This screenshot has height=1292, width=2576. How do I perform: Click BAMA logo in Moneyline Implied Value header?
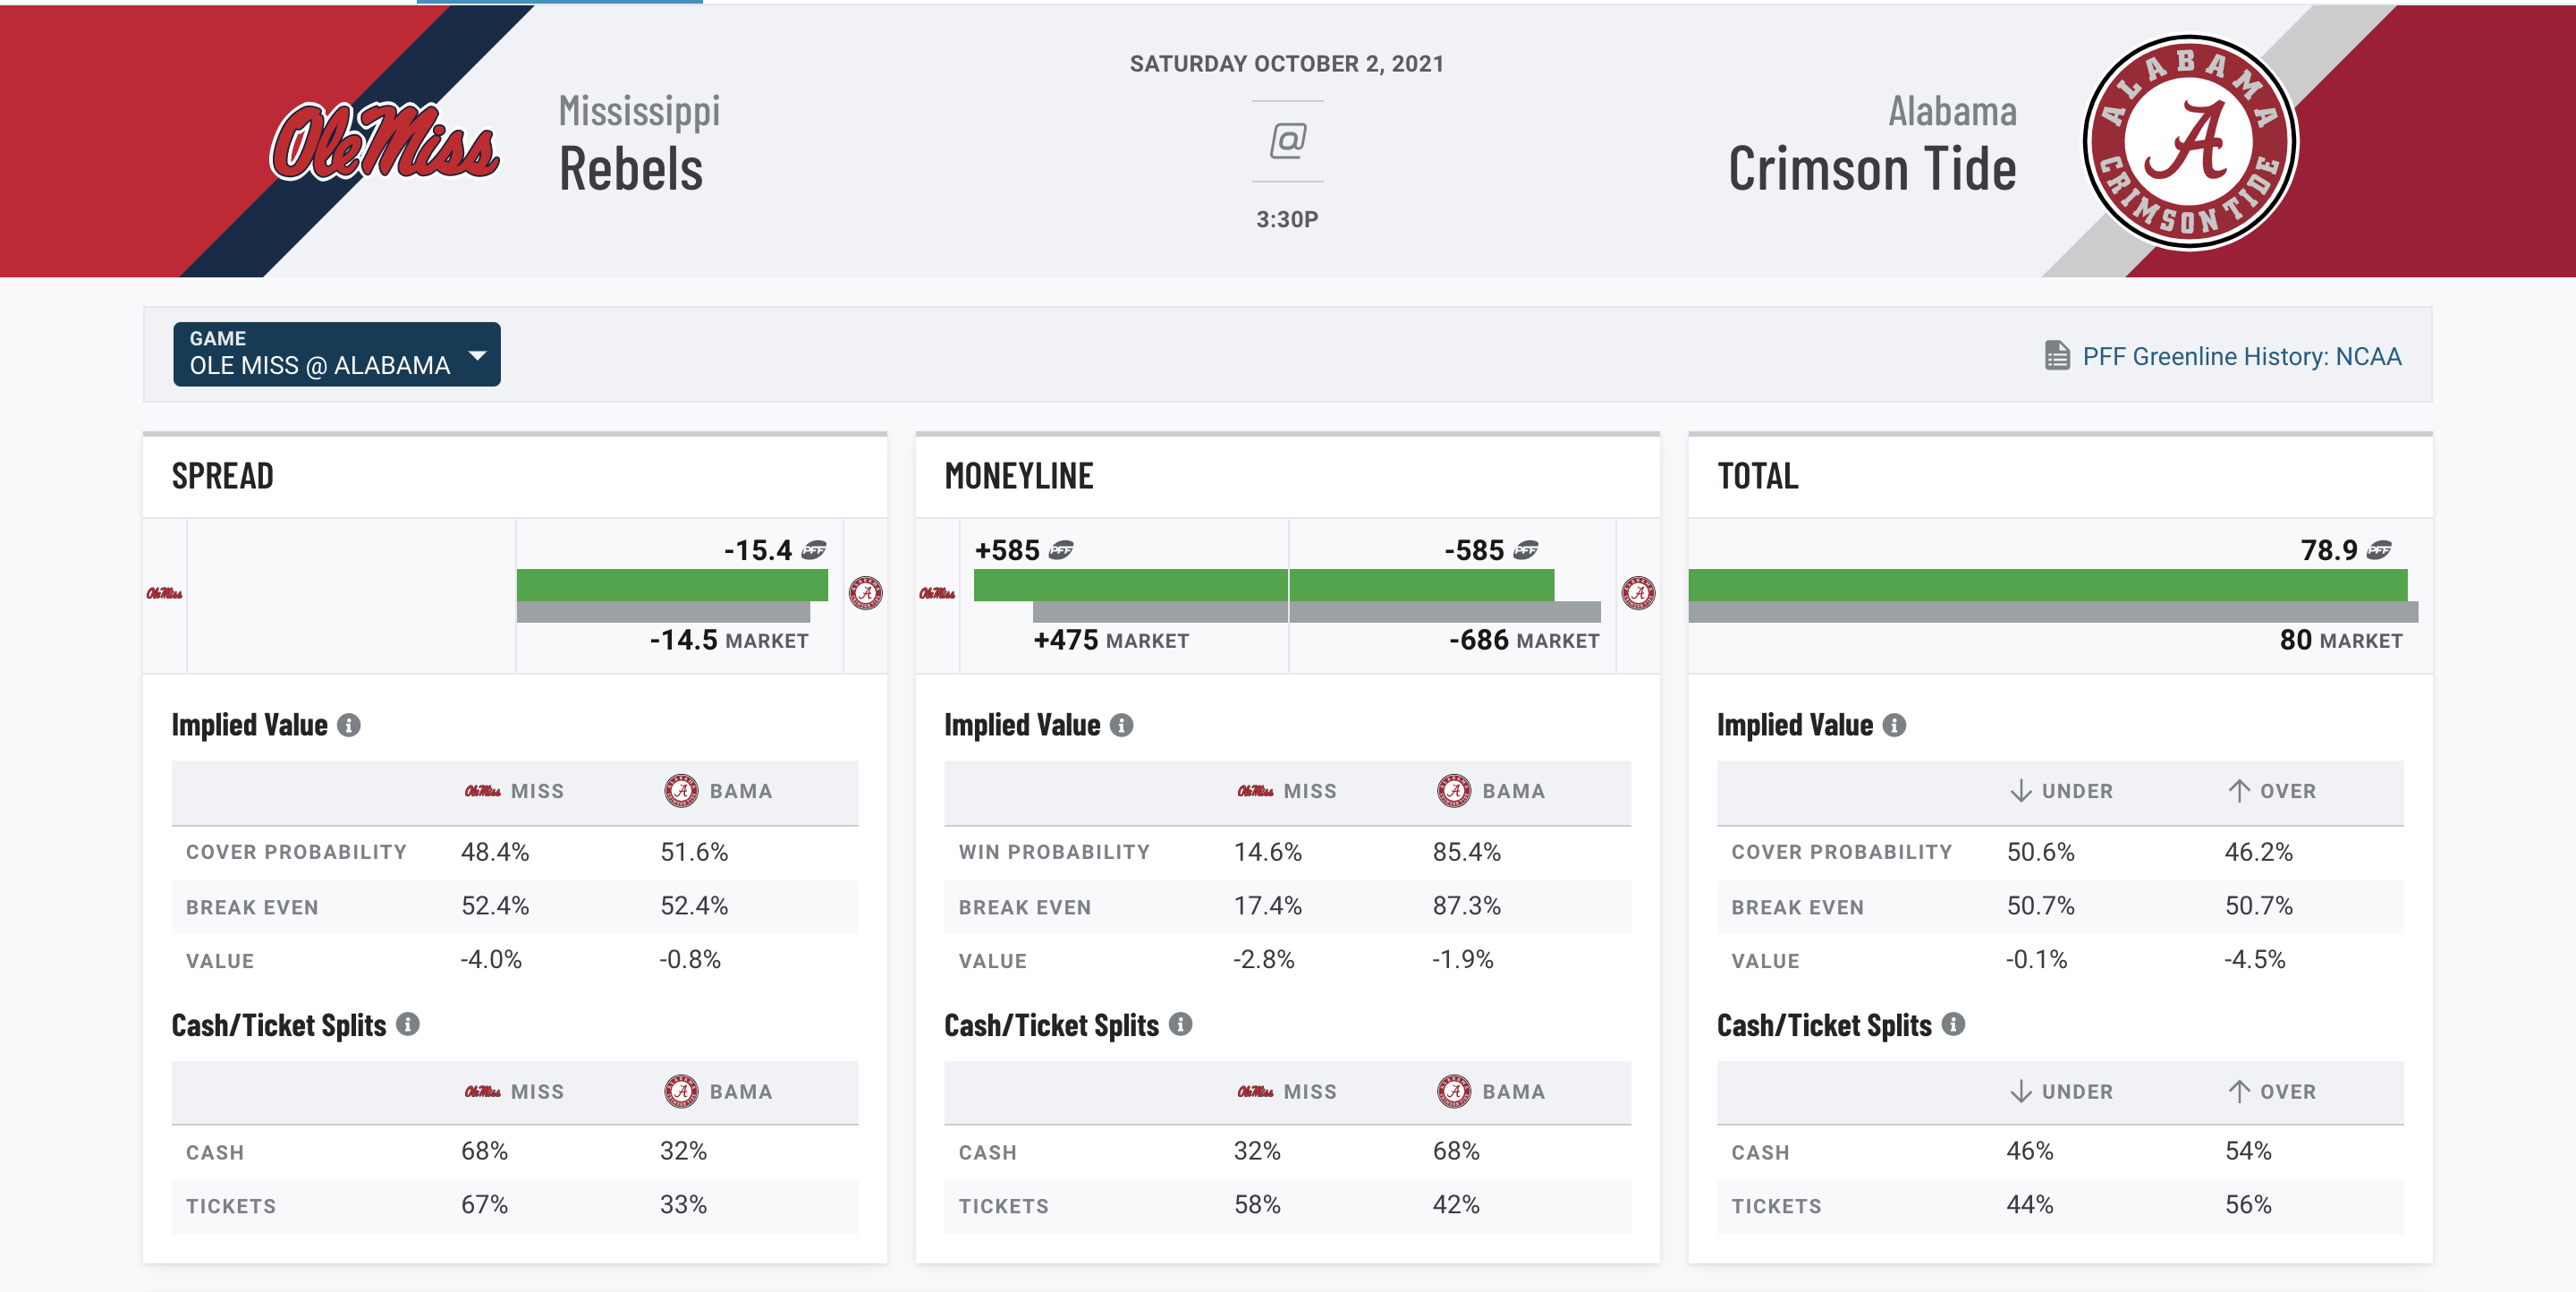[x=1454, y=790]
